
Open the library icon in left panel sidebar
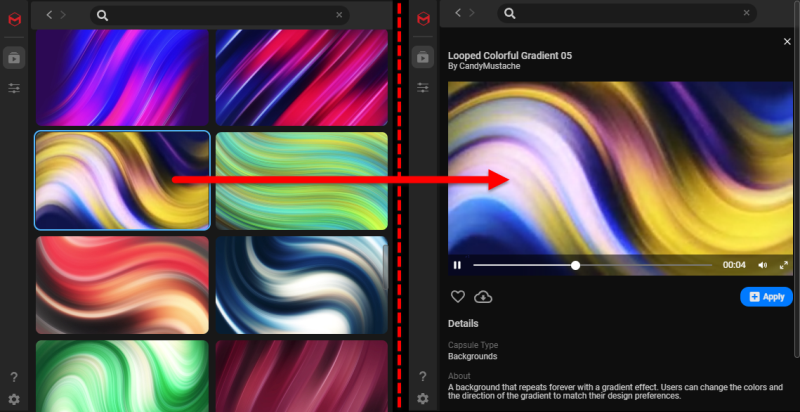14,58
